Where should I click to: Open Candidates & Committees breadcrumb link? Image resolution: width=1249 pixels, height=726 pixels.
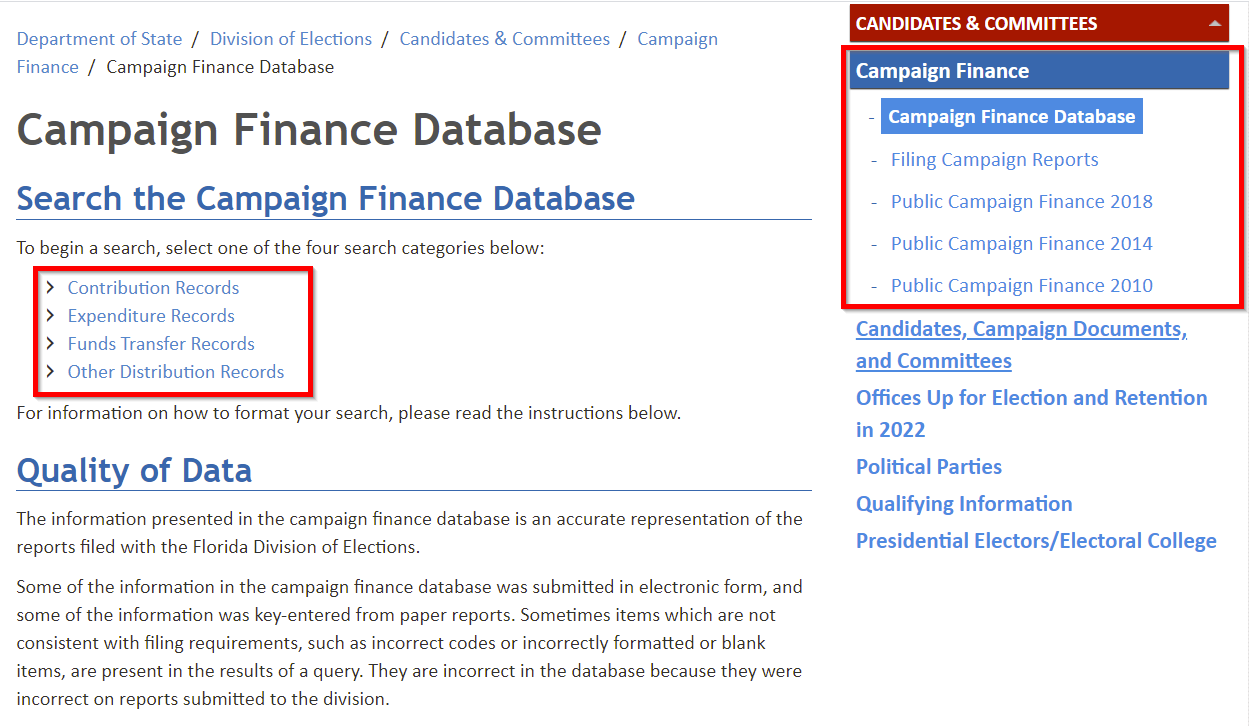click(504, 39)
